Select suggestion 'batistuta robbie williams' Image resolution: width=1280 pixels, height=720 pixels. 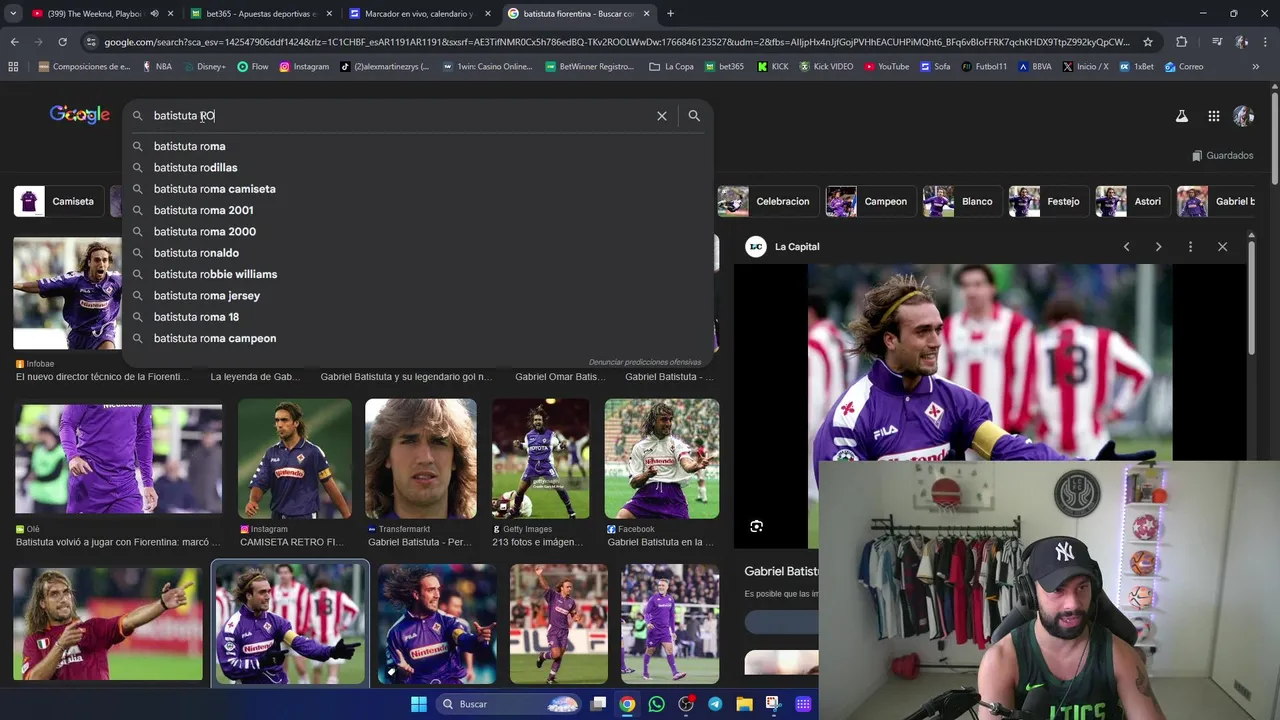pyautogui.click(x=418, y=274)
